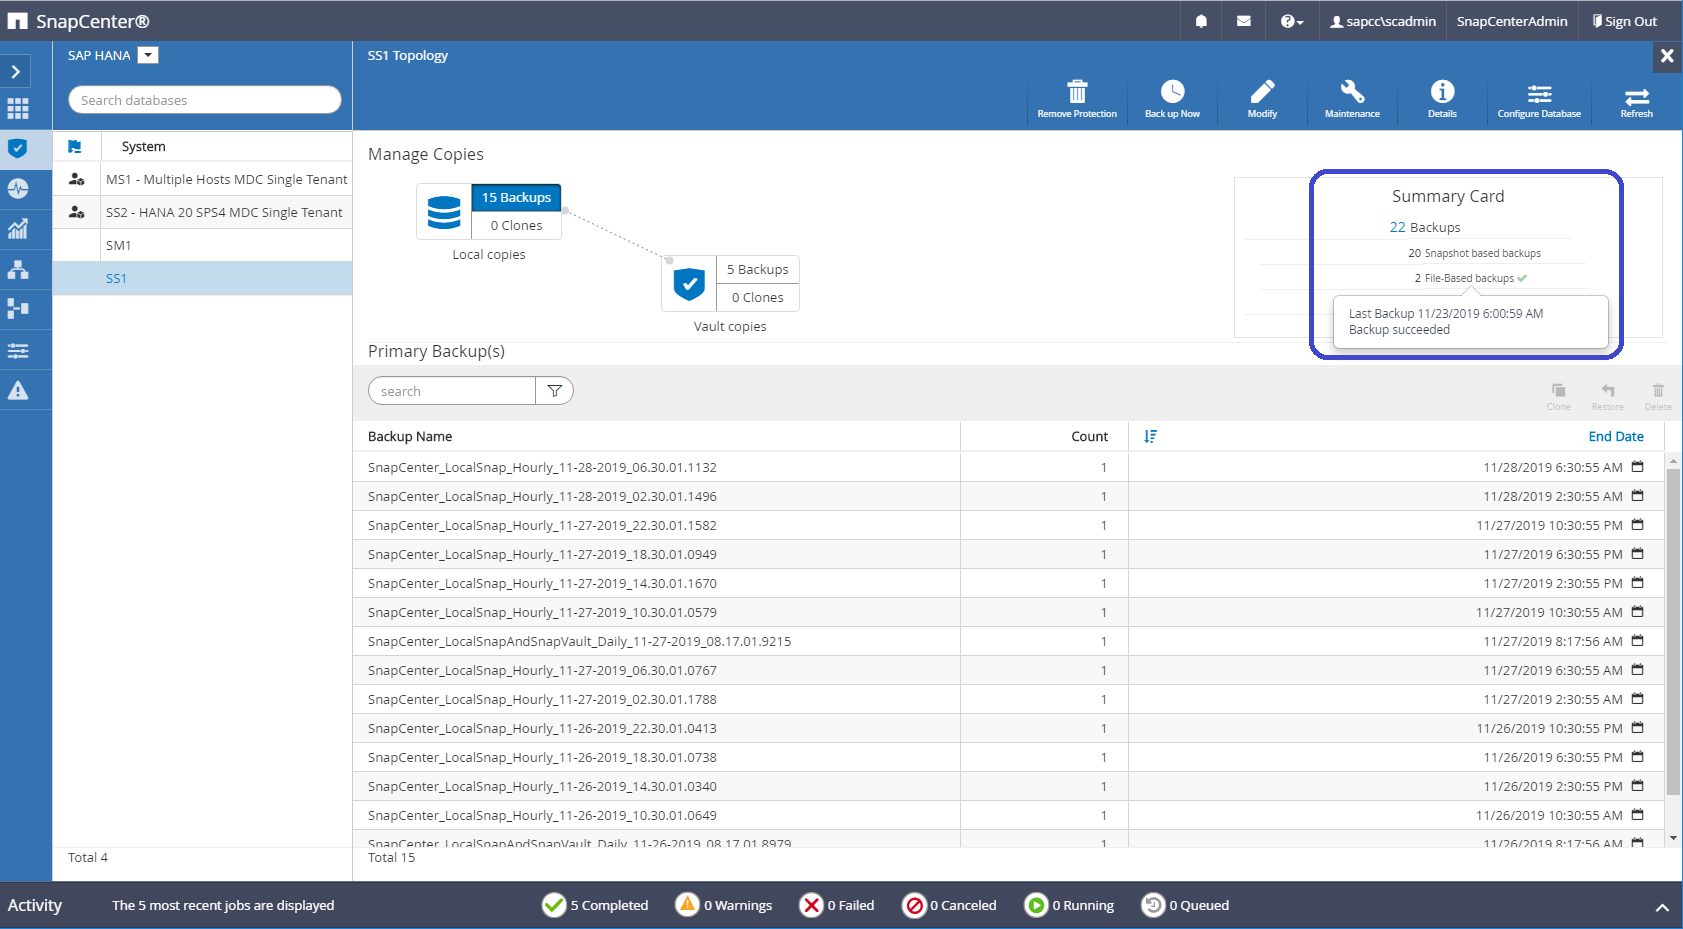Select SS2 - HANA 20 SPS4 system
1683x929 pixels.
224,212
